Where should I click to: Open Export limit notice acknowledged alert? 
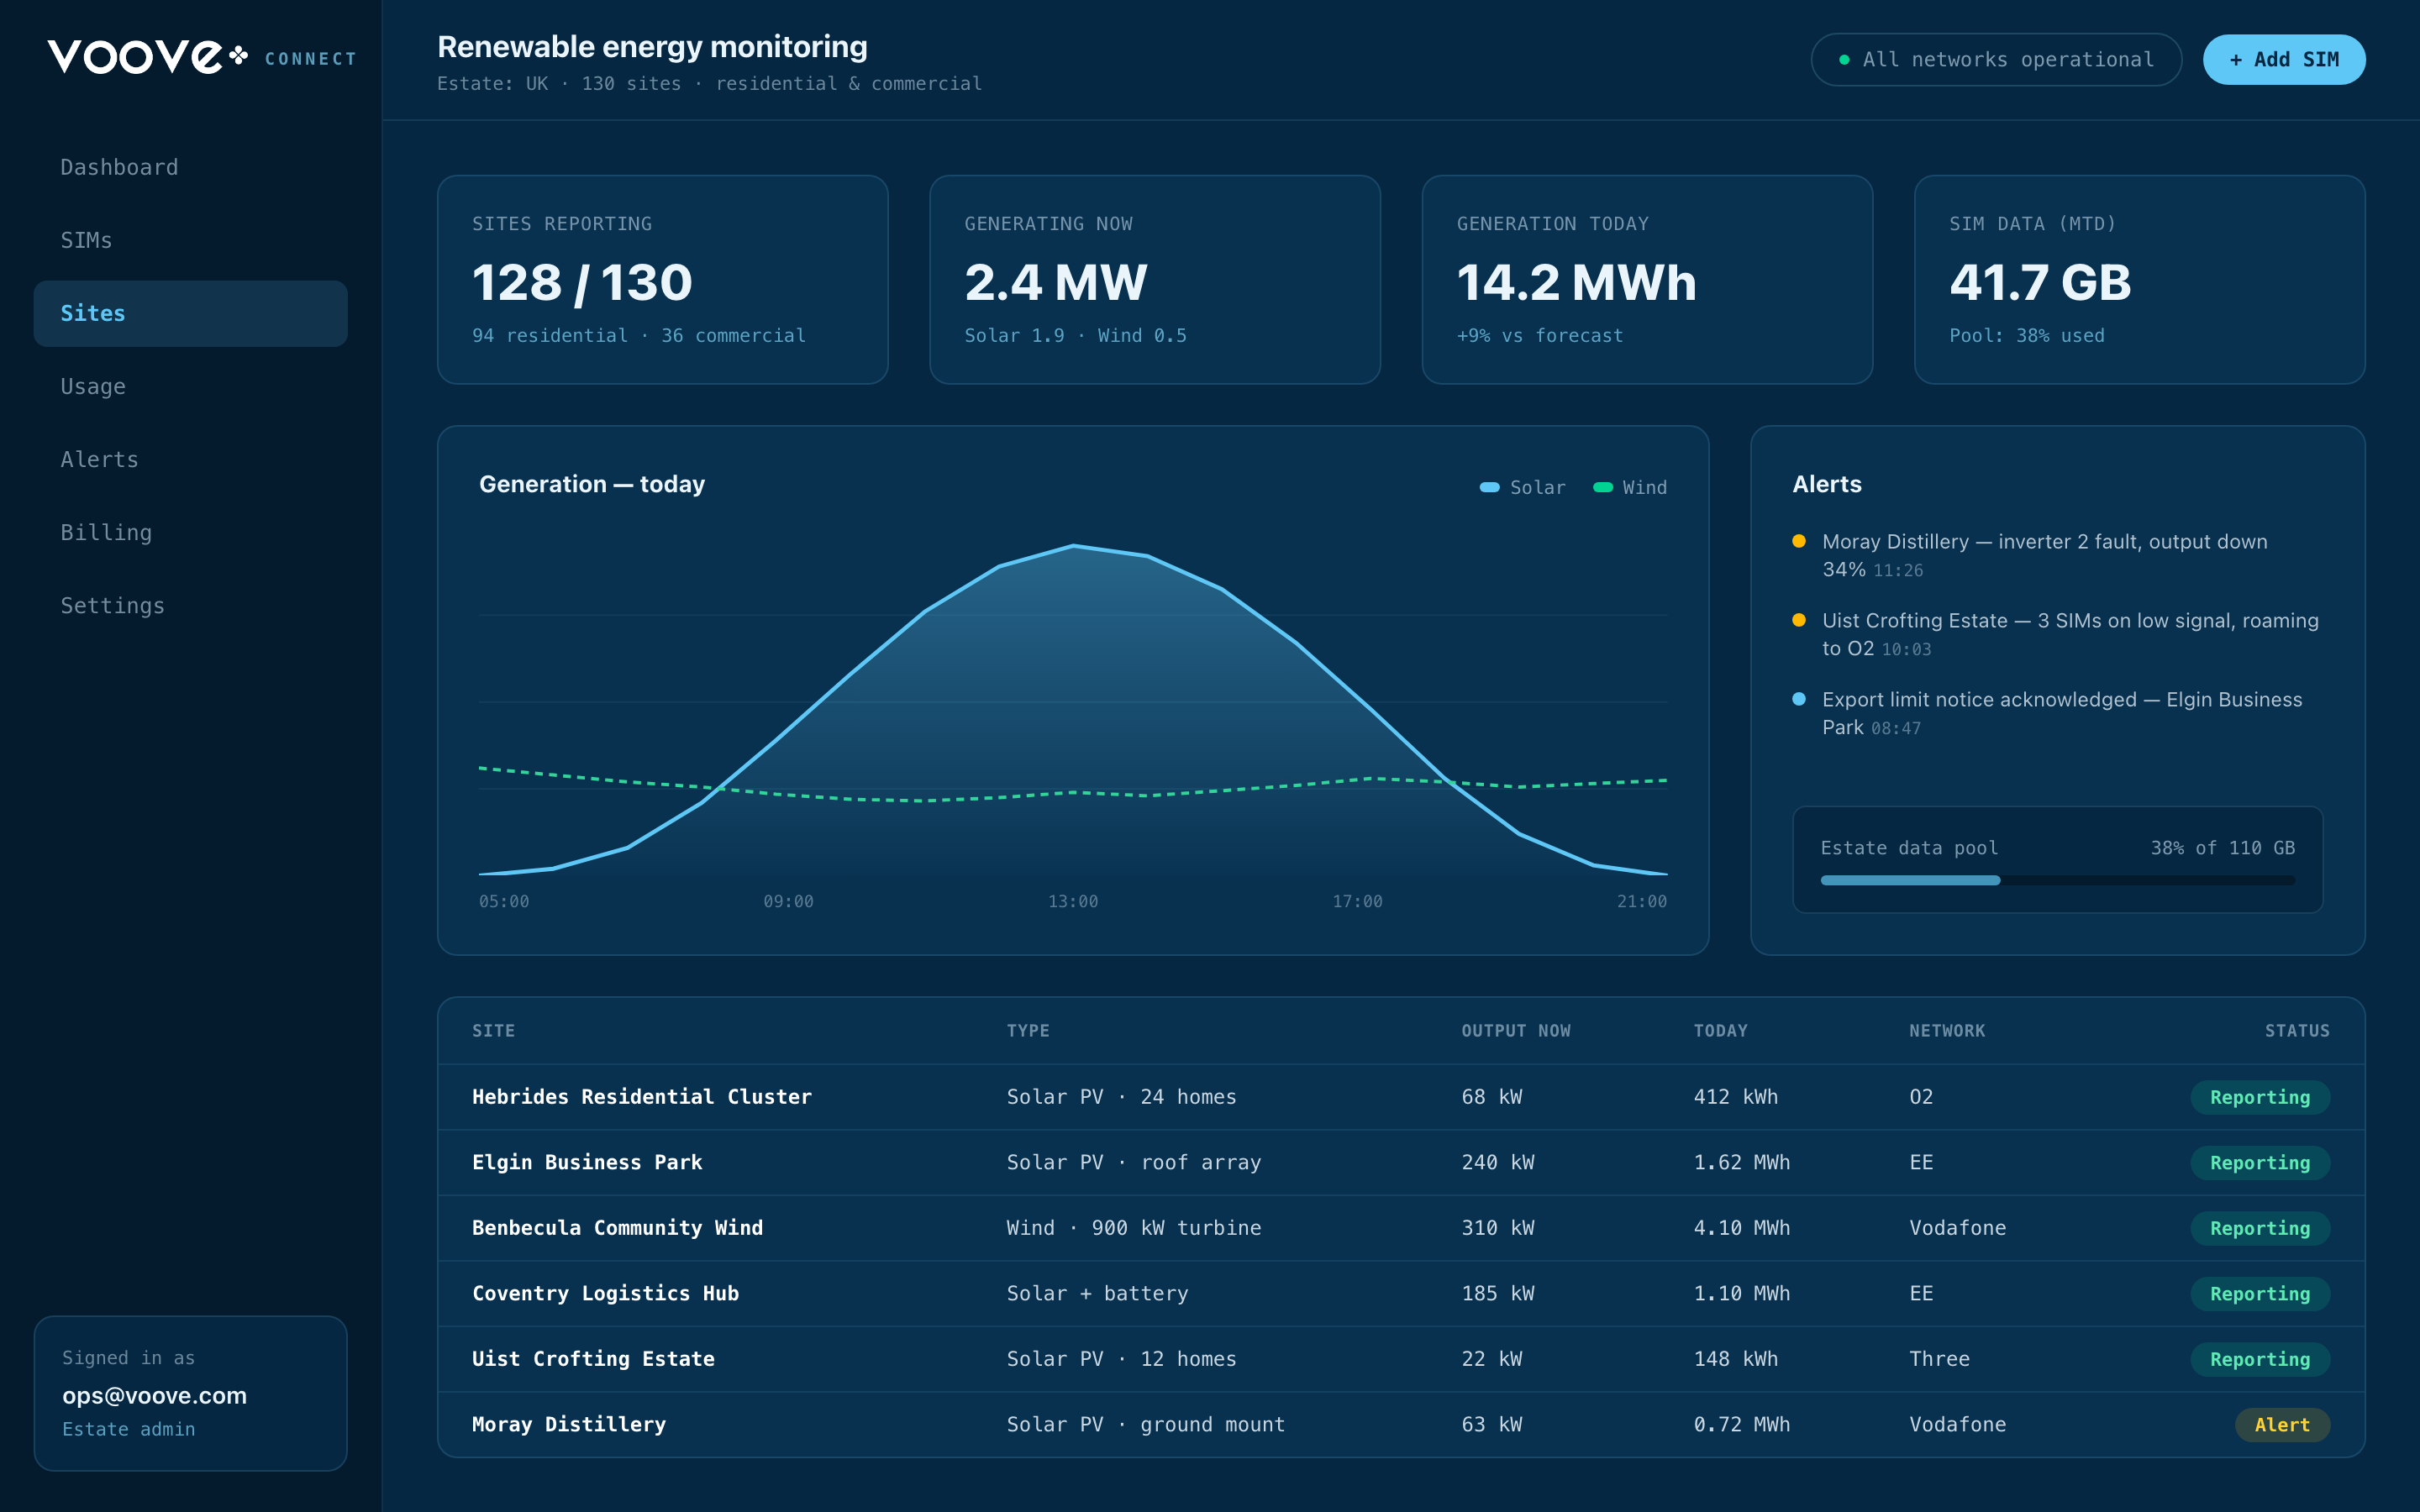[2057, 713]
